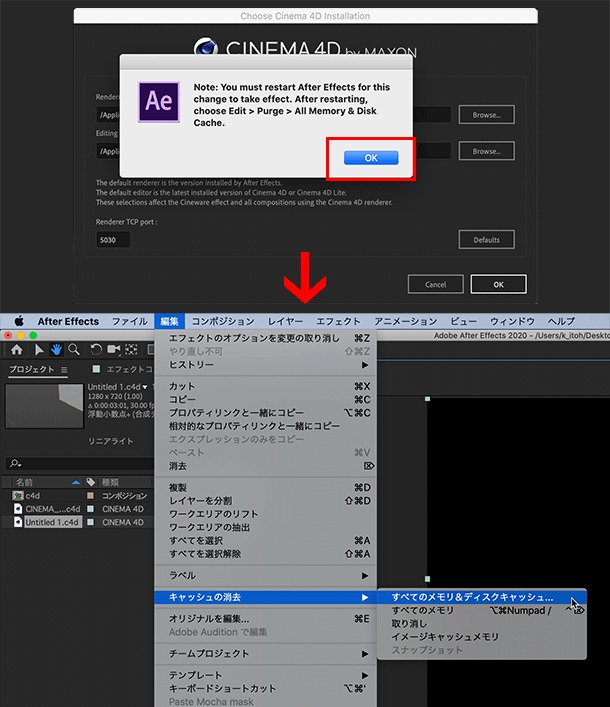Click tan label swatch of c4d composition
The width and height of the screenshot is (610, 707).
(90, 496)
